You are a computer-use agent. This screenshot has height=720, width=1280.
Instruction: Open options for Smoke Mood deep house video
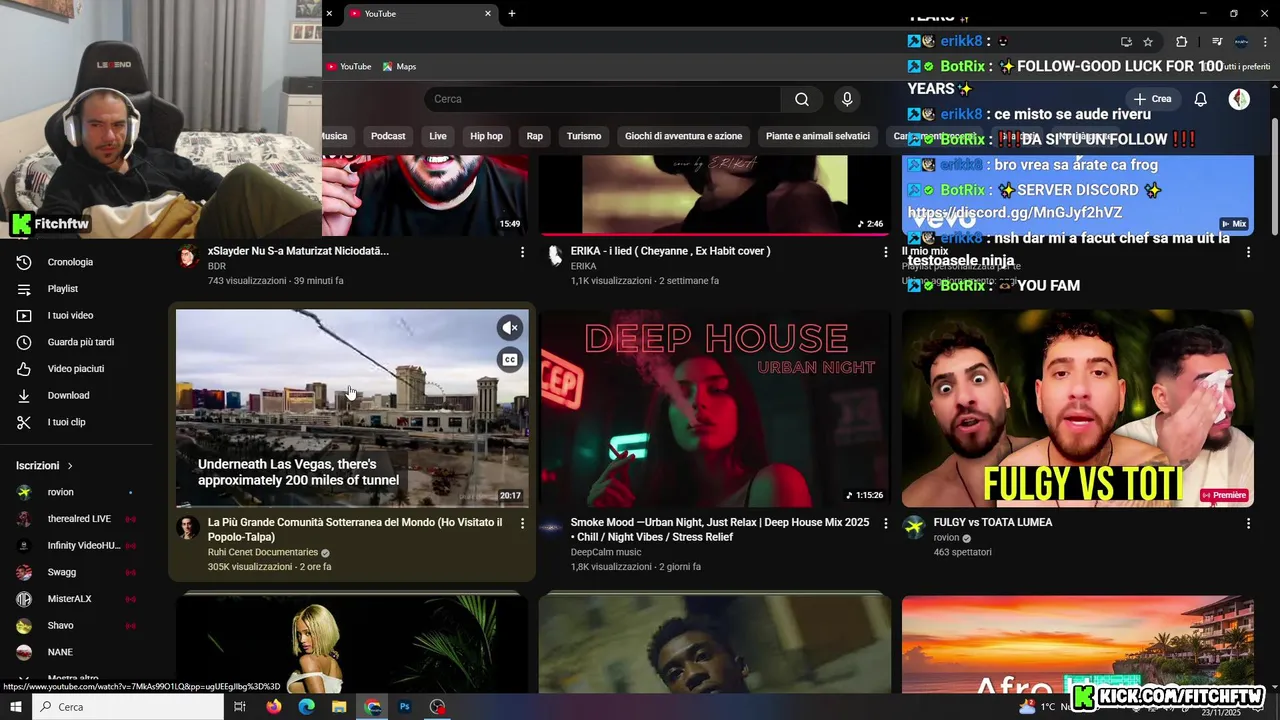coord(885,523)
